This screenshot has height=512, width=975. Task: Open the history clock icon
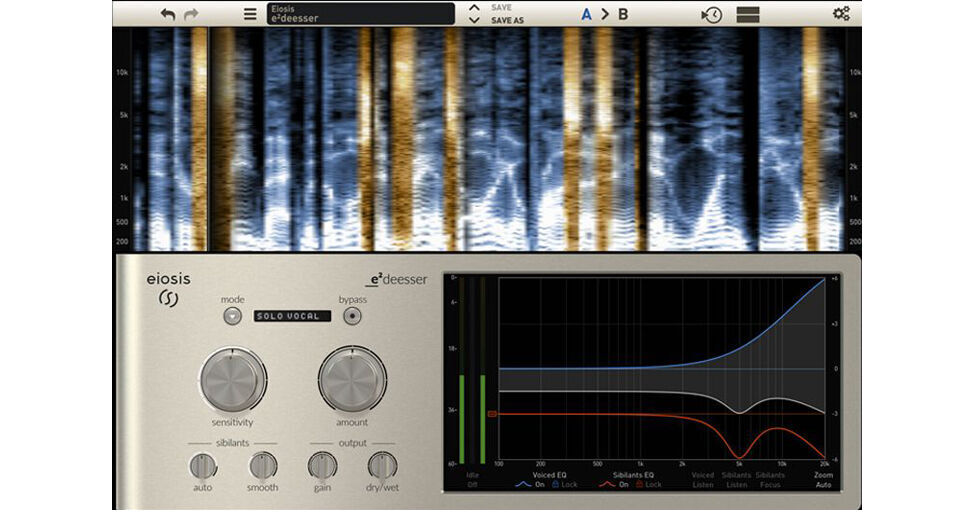tap(711, 14)
